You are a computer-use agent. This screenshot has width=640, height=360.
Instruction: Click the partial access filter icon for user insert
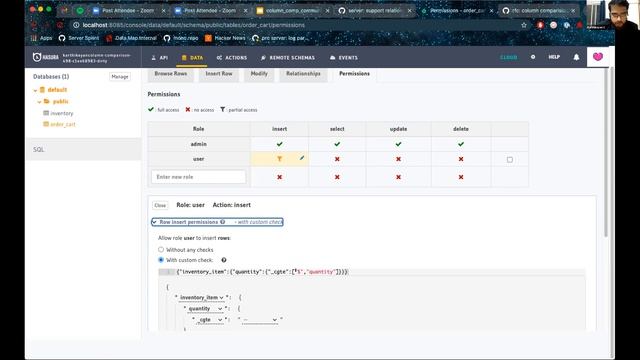pyautogui.click(x=280, y=159)
